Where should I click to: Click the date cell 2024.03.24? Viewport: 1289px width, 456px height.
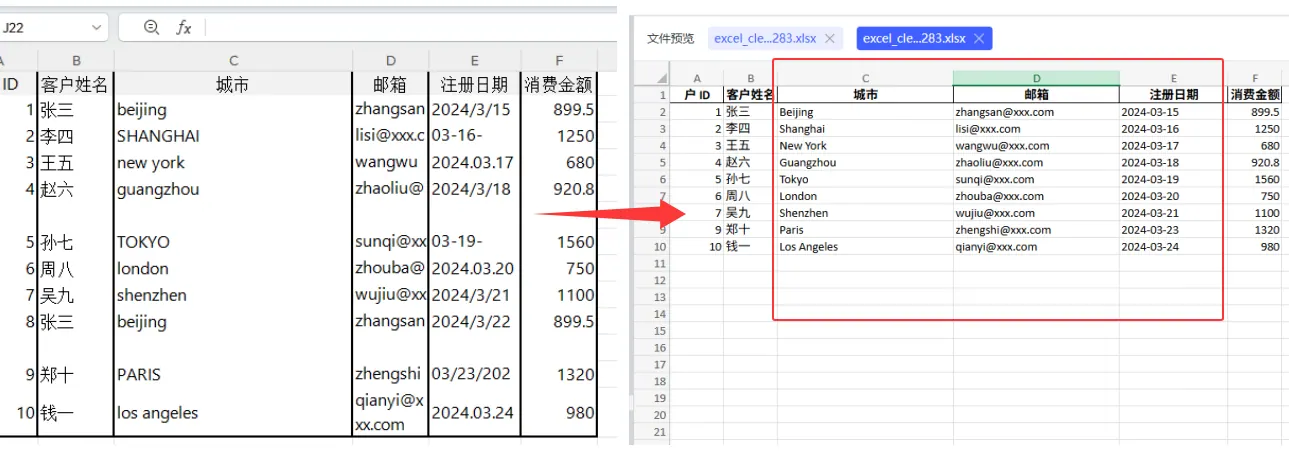[474, 412]
